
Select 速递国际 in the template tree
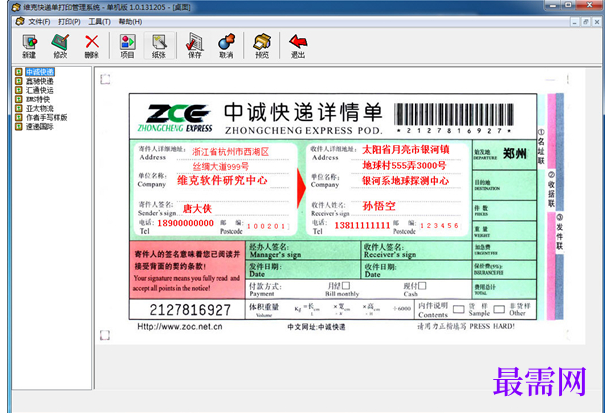click(40, 127)
